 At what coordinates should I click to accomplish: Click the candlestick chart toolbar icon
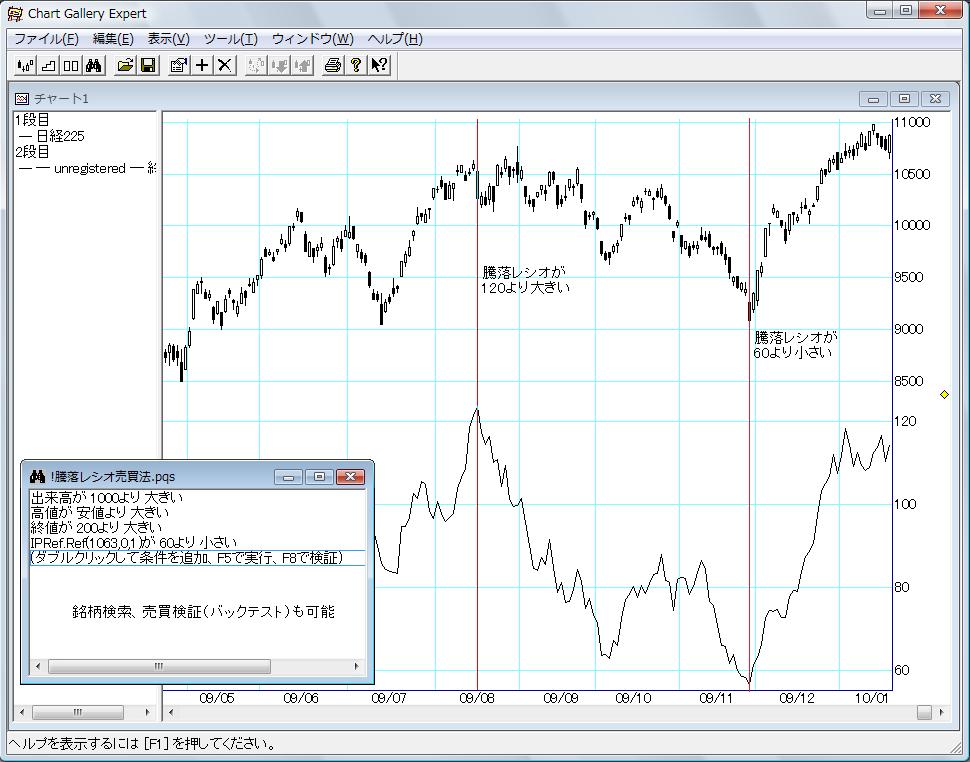pos(26,66)
